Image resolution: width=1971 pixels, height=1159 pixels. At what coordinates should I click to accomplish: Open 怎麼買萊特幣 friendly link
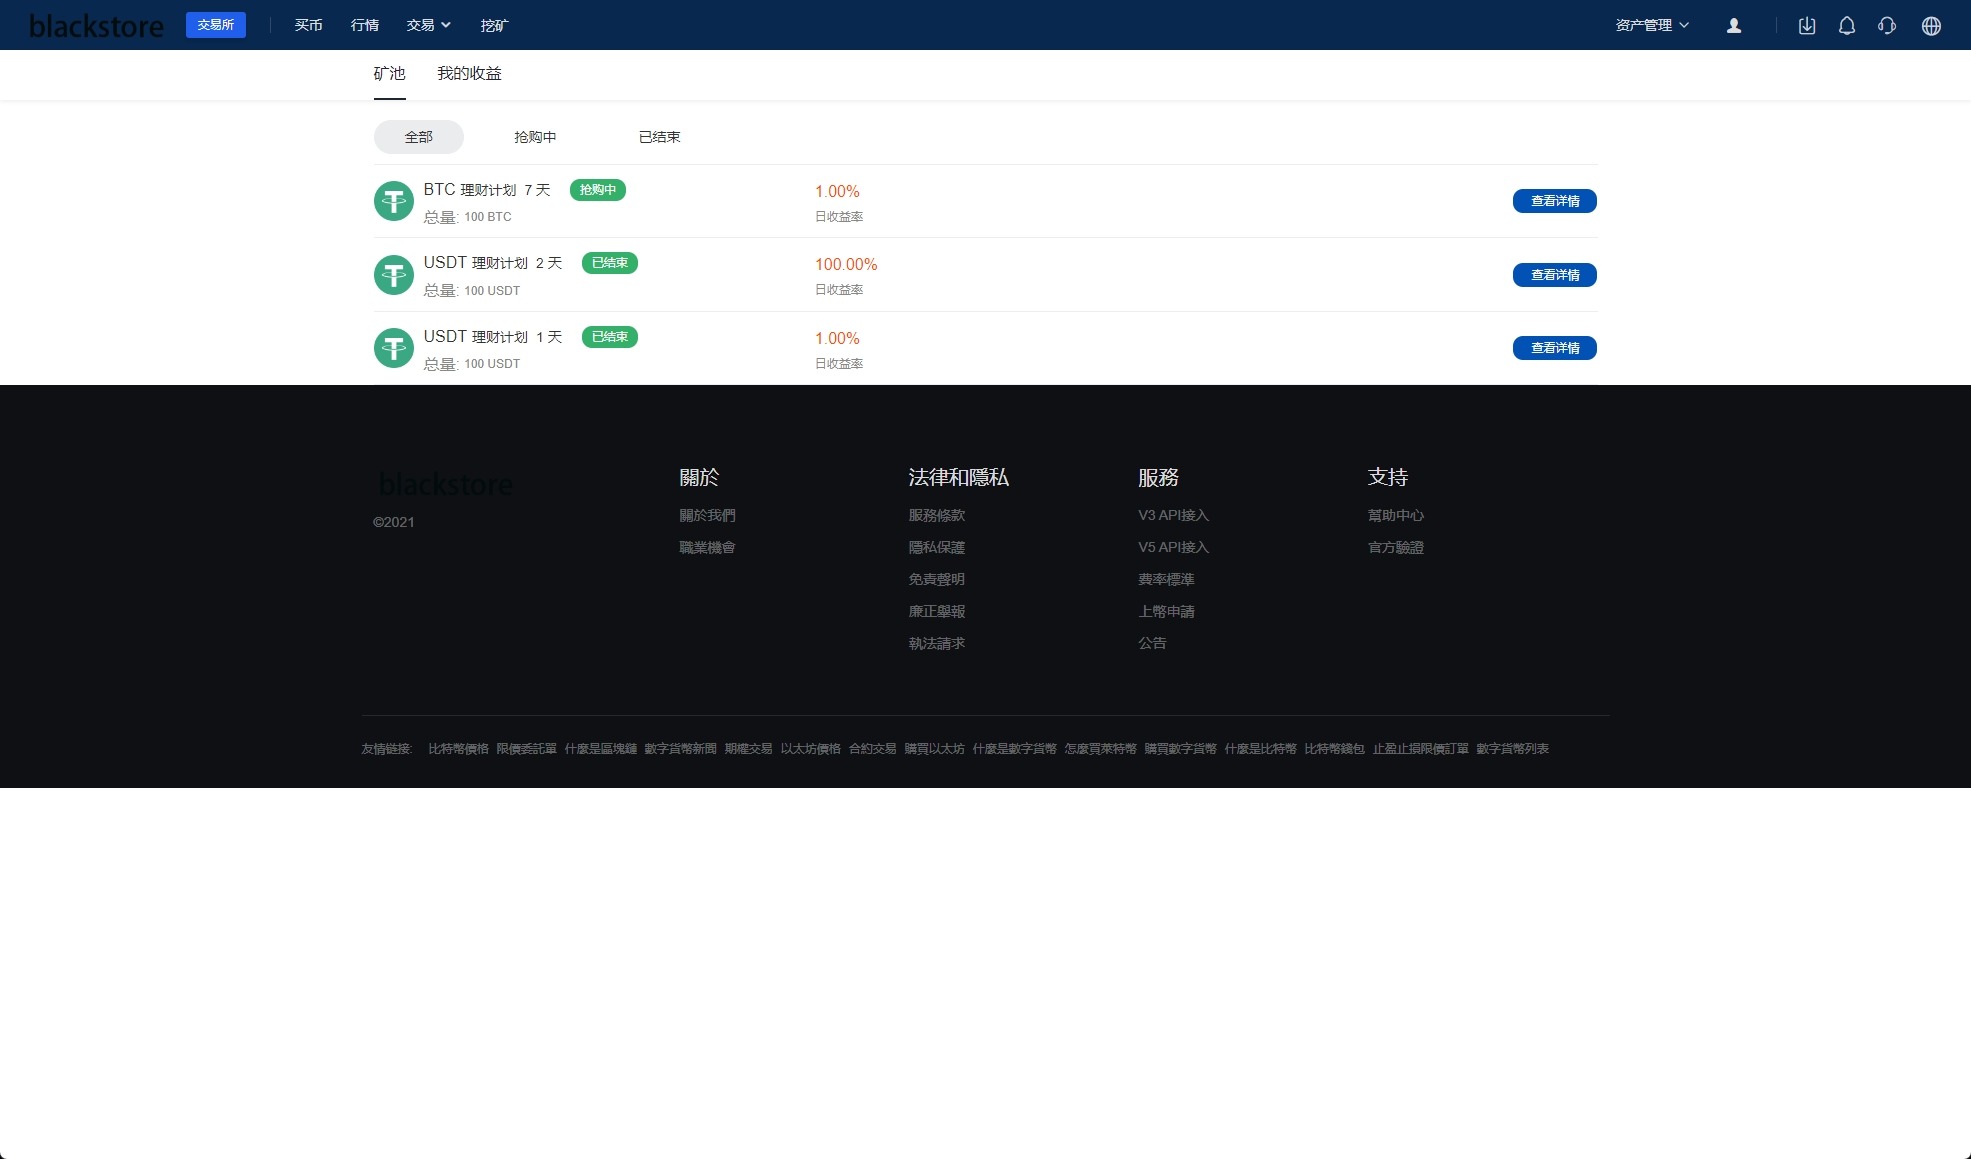1101,749
